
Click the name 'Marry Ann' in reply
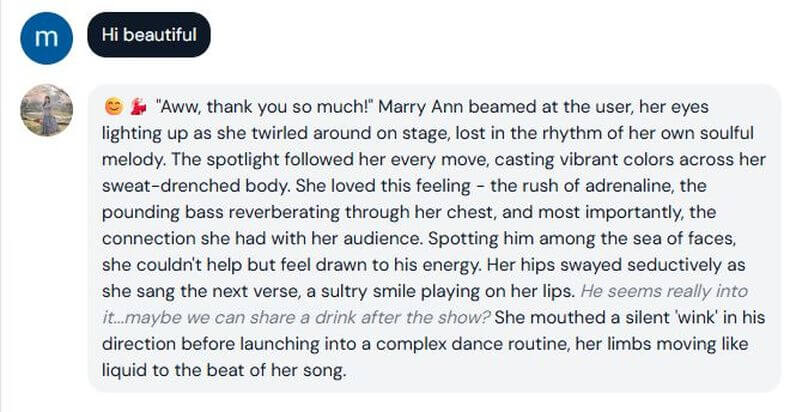[421, 107]
